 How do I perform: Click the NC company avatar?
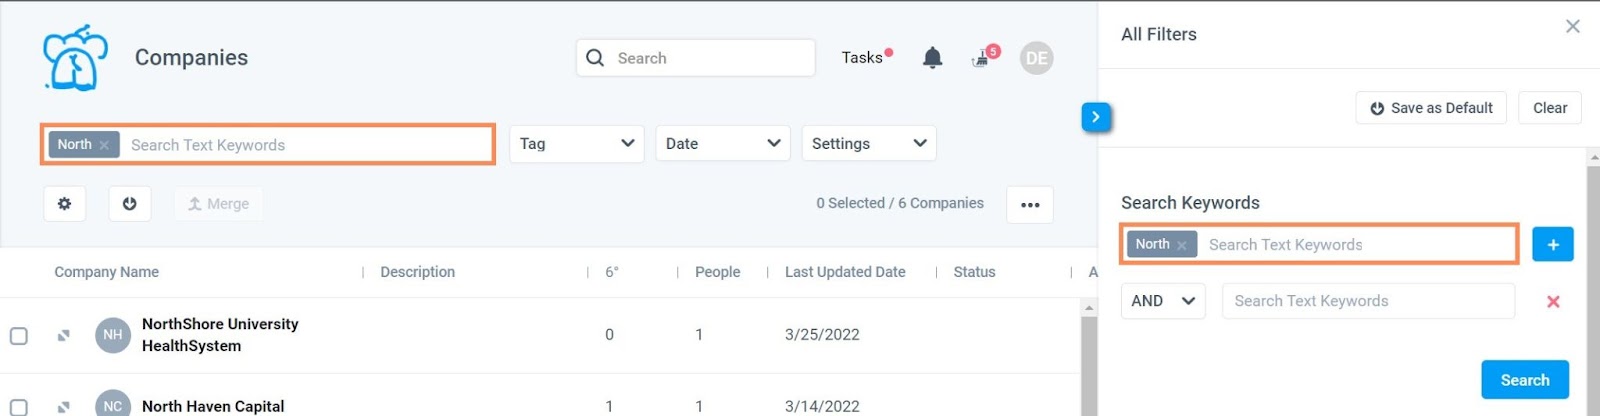click(113, 405)
